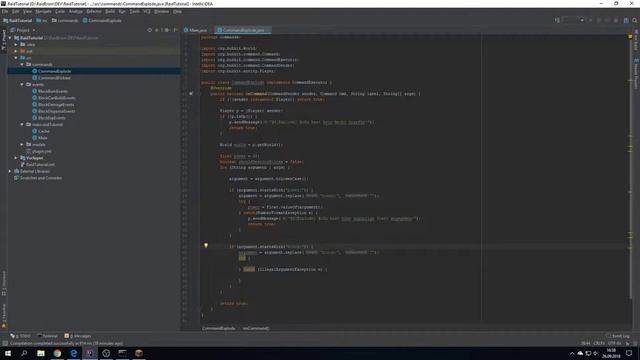Click the scroll-from-source target icon in Project panel
Screen dimensions: 640x360
149,30
